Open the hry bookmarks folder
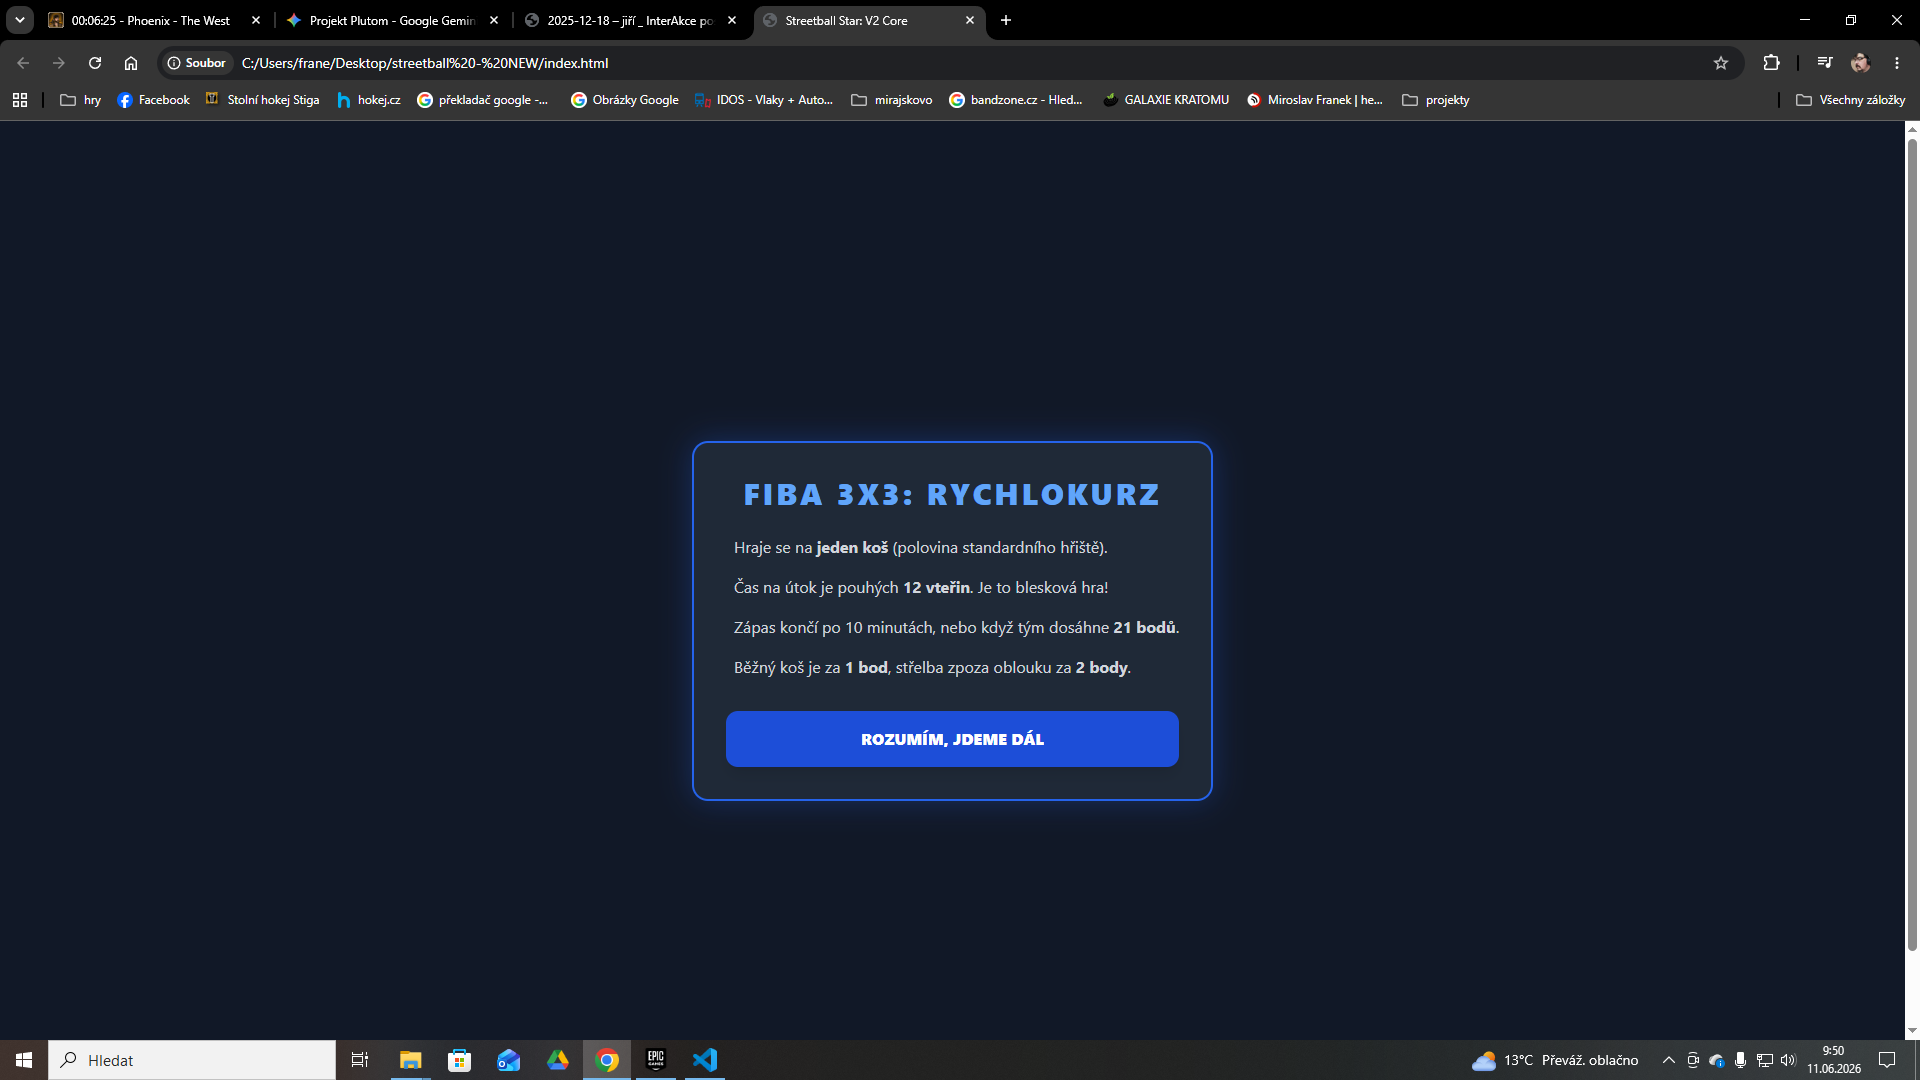 (x=81, y=100)
